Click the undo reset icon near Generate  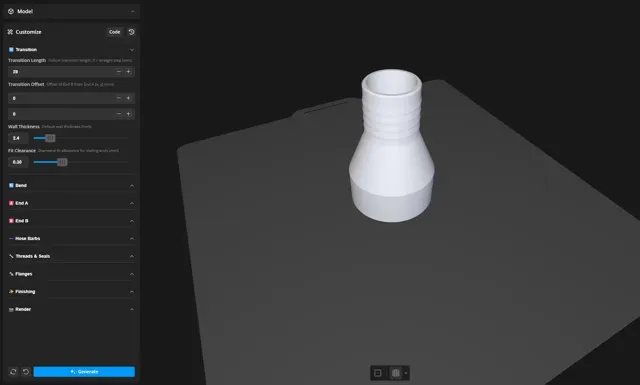pyautogui.click(x=26, y=372)
